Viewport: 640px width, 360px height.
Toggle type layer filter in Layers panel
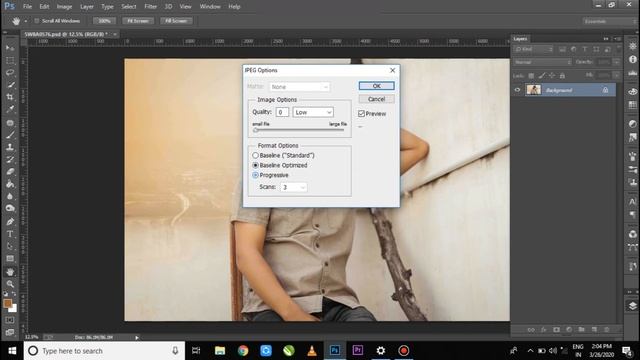(585, 49)
